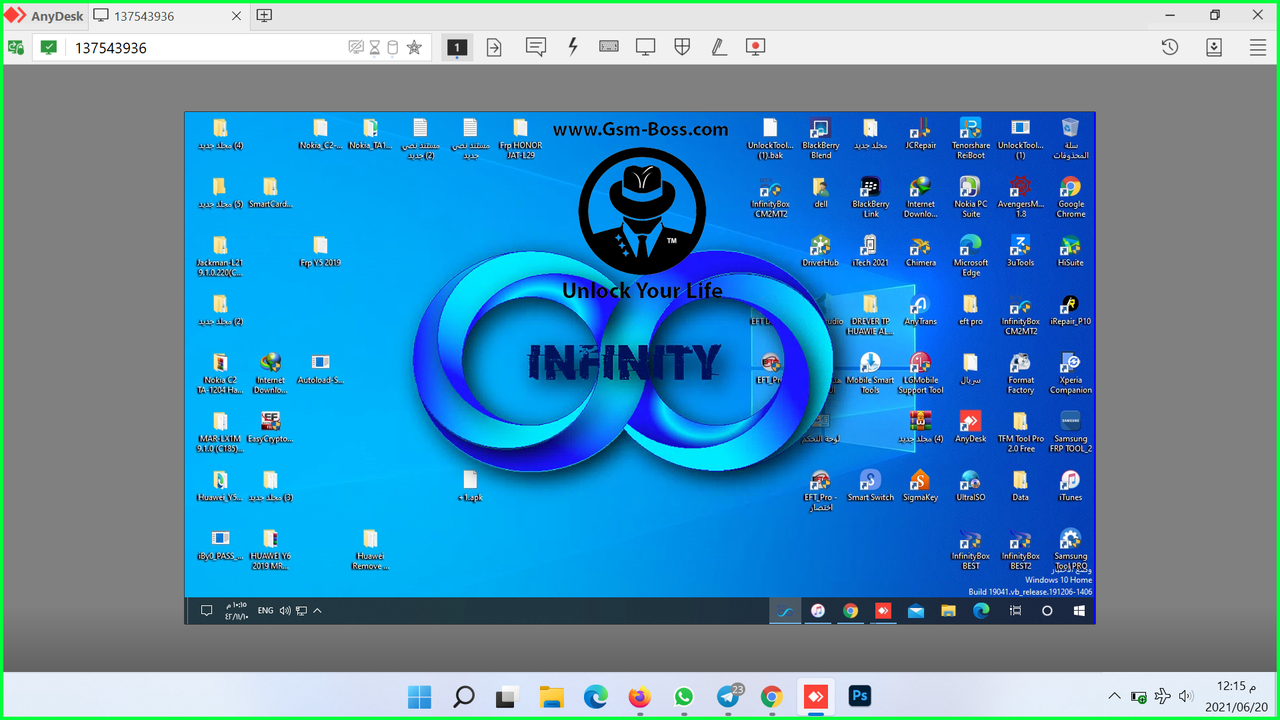Select AnyTrans shortcut
Screen dimensions: 1280x720
pyautogui.click(x=920, y=310)
